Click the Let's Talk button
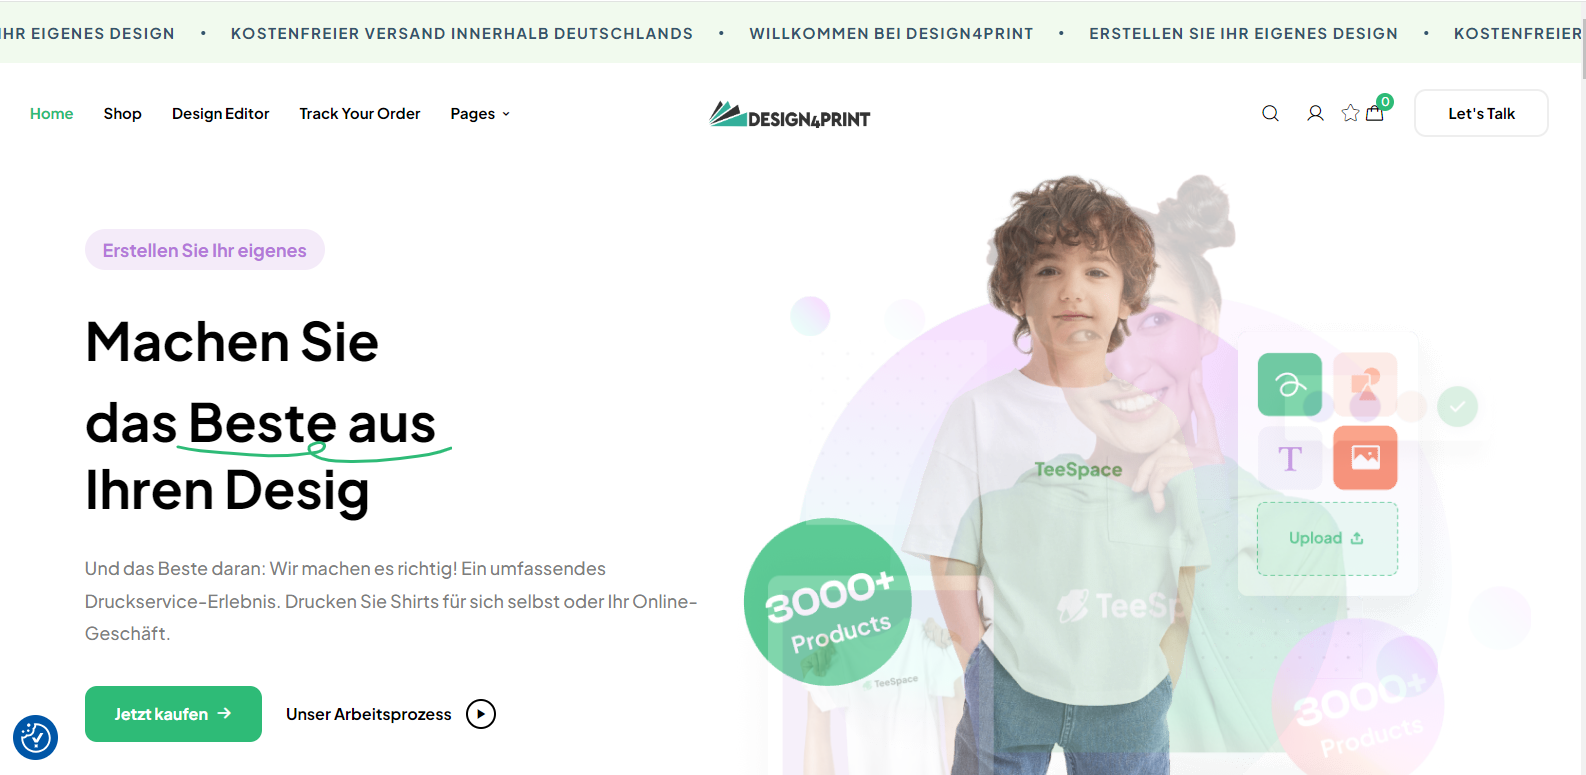Image resolution: width=1586 pixels, height=775 pixels. point(1481,113)
